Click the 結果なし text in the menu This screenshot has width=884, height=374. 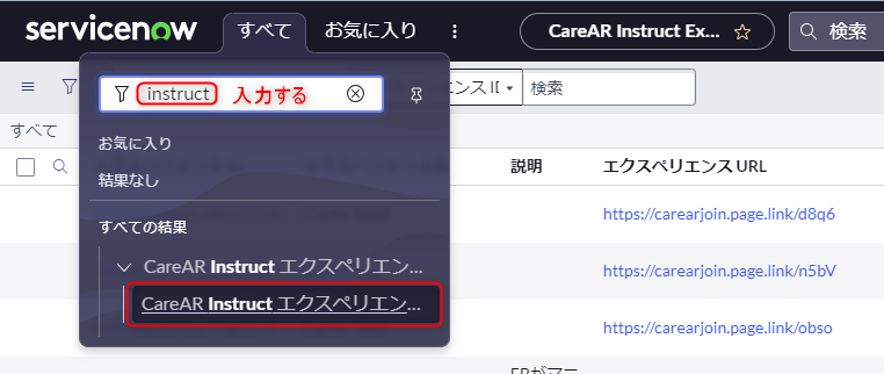coord(129,181)
